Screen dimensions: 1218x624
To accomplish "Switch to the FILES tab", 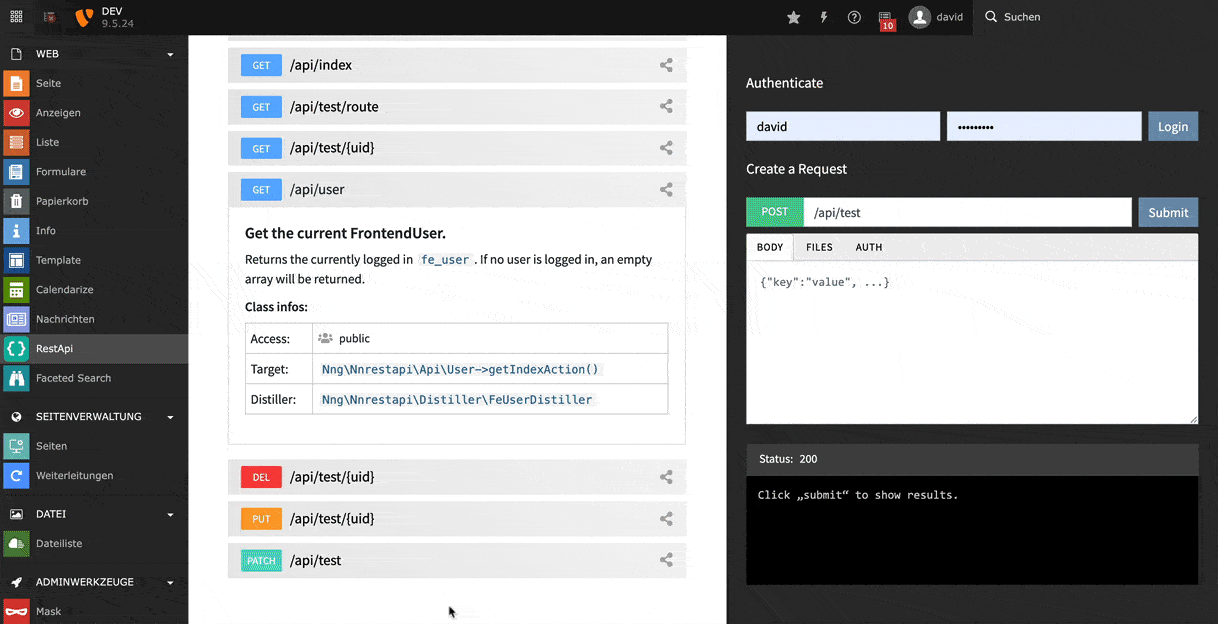I will 819,247.
